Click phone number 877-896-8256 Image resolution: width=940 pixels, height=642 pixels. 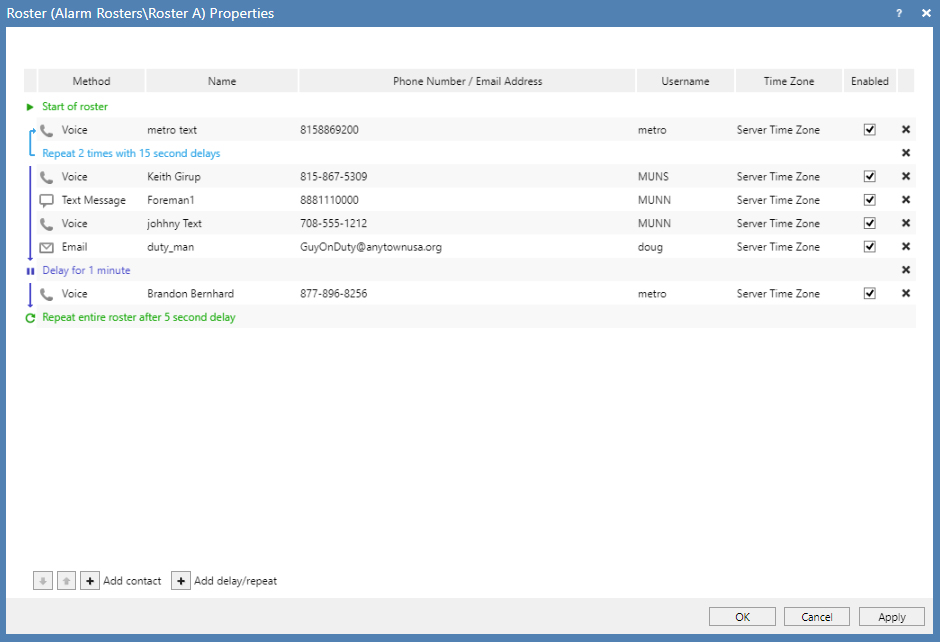pyautogui.click(x=334, y=293)
